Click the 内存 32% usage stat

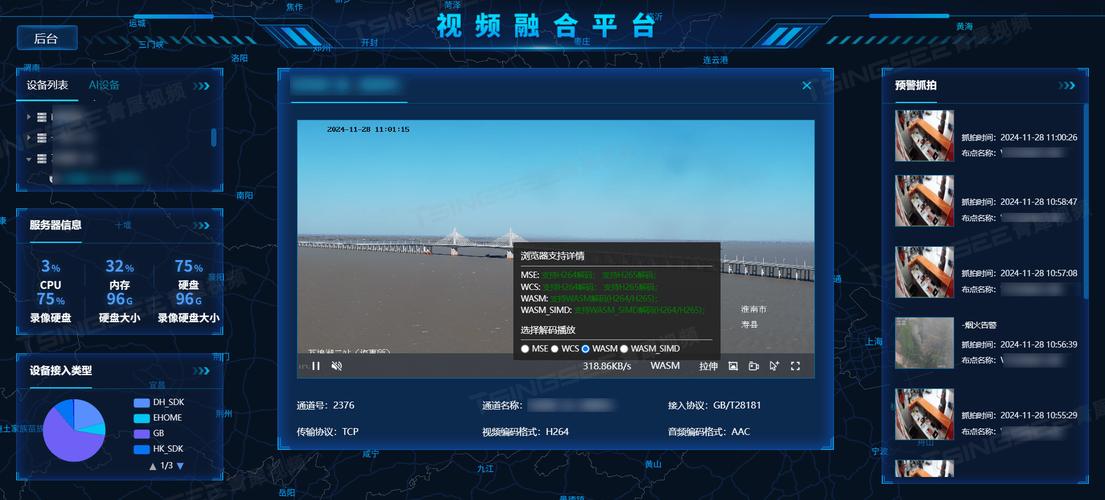(119, 275)
